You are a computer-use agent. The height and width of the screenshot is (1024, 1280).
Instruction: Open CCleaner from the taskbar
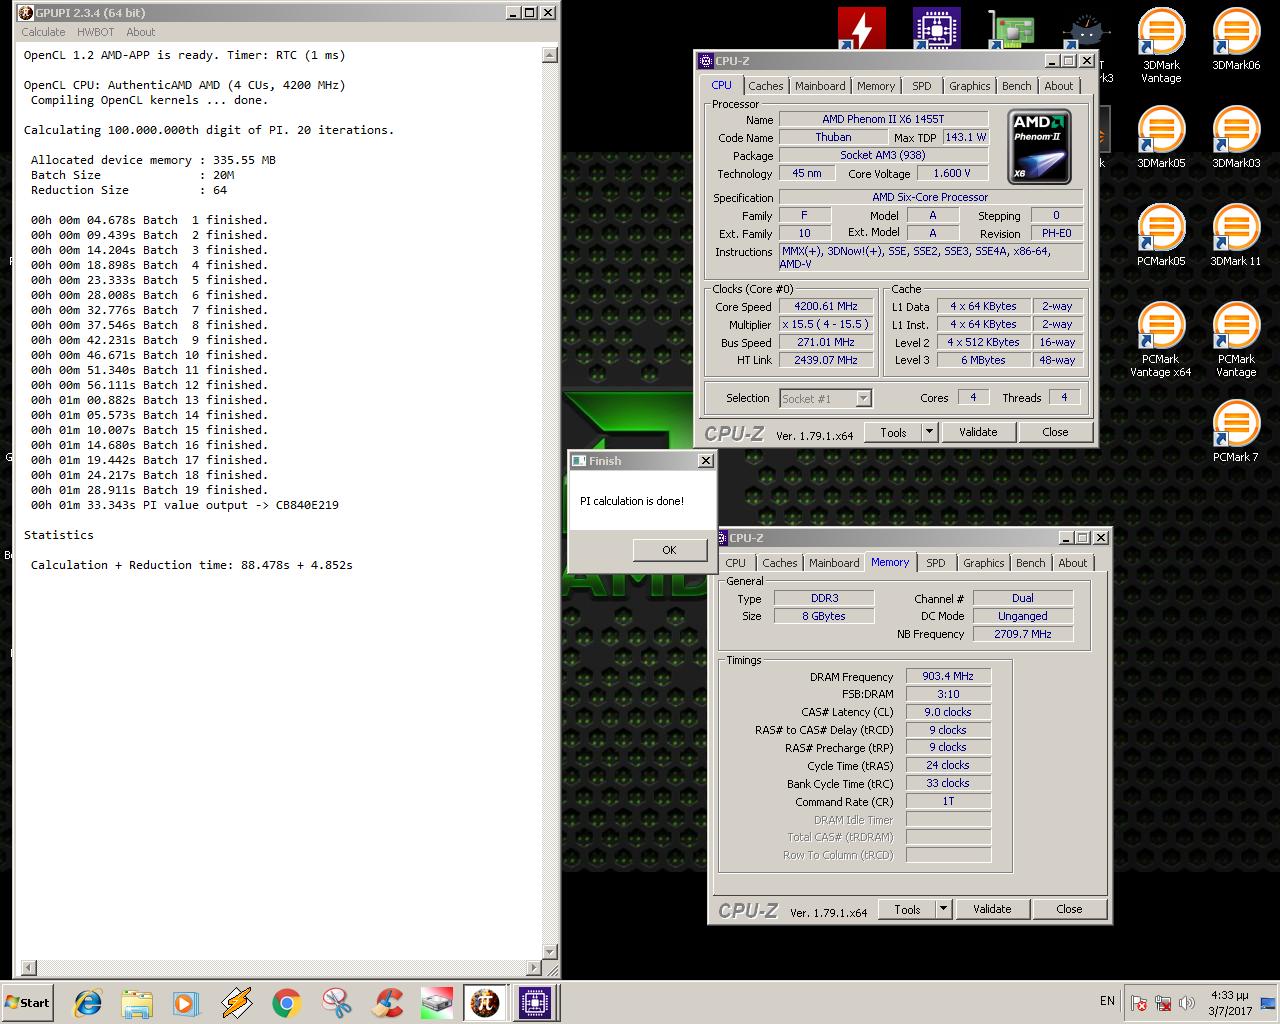point(387,1003)
